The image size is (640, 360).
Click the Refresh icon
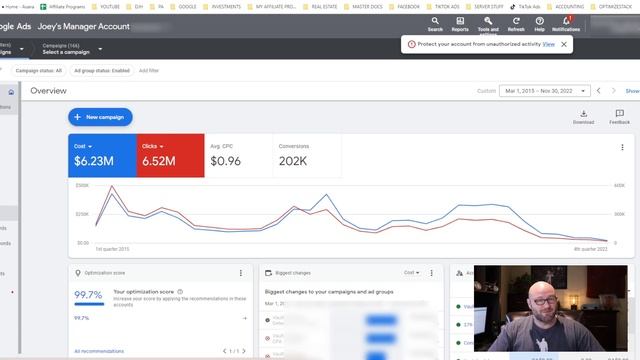(x=516, y=24)
